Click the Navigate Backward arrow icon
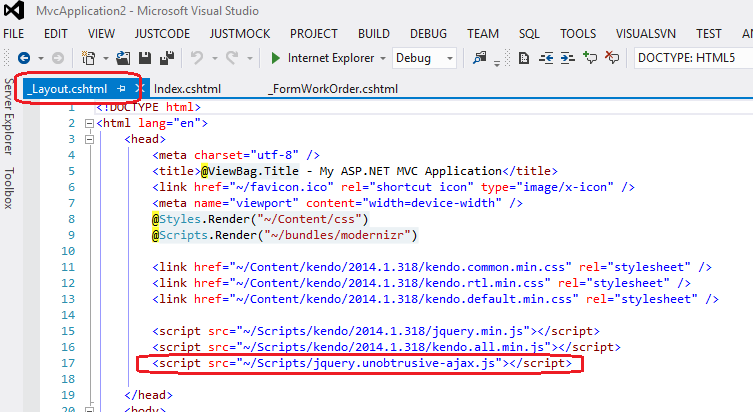753x412 pixels. pos(24,58)
